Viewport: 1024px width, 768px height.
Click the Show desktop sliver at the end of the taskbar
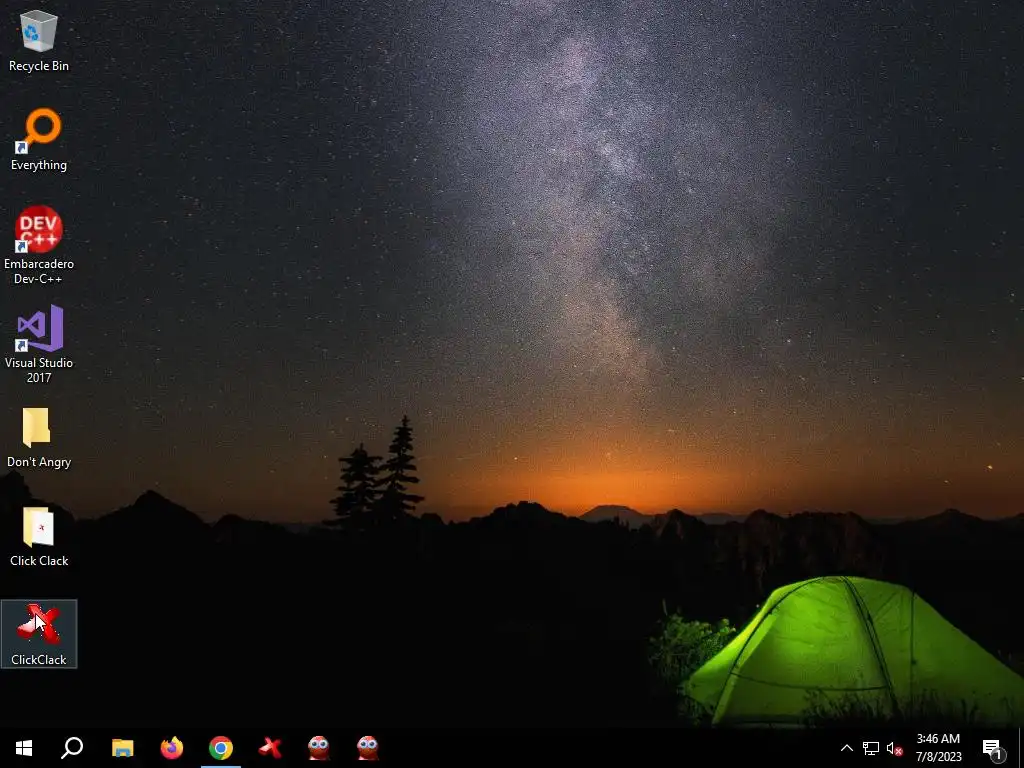click(x=1021, y=748)
